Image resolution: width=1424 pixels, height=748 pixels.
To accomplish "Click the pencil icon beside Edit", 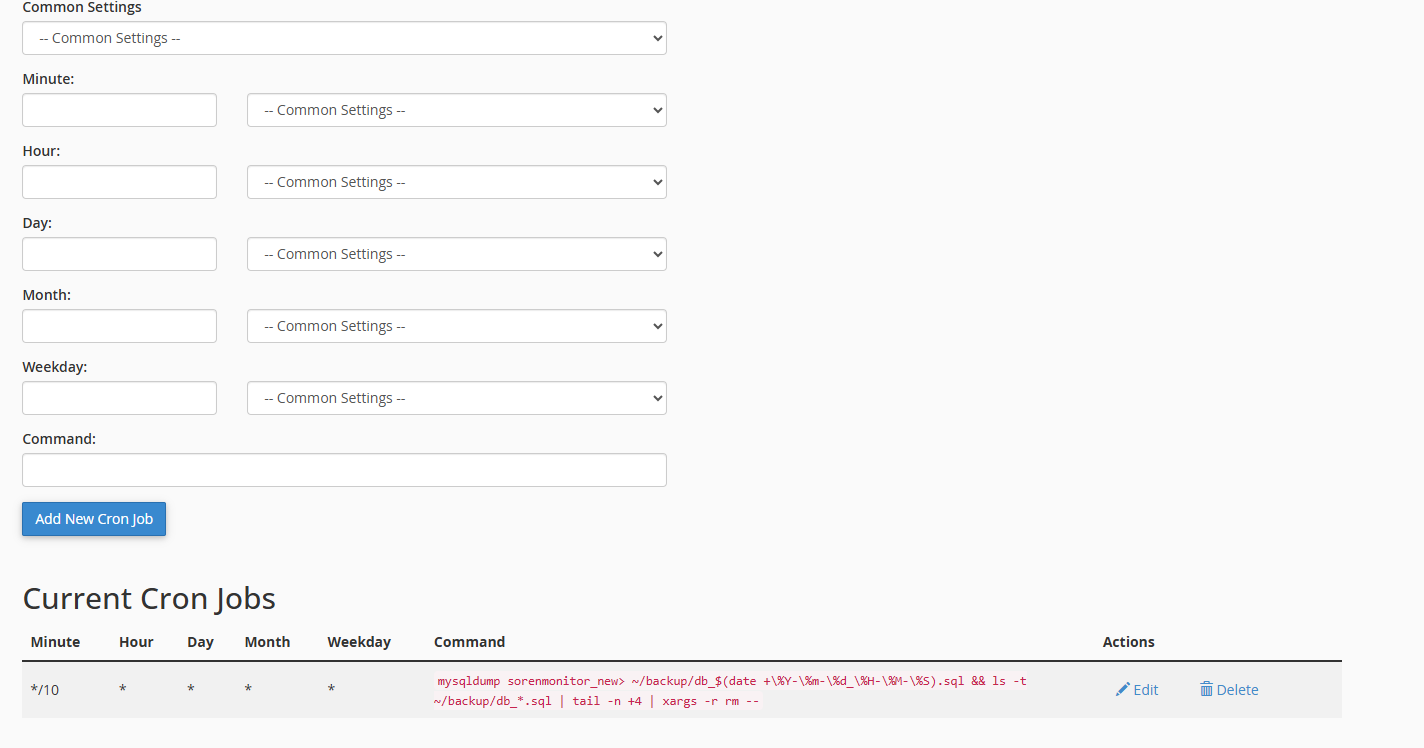I will pyautogui.click(x=1122, y=689).
